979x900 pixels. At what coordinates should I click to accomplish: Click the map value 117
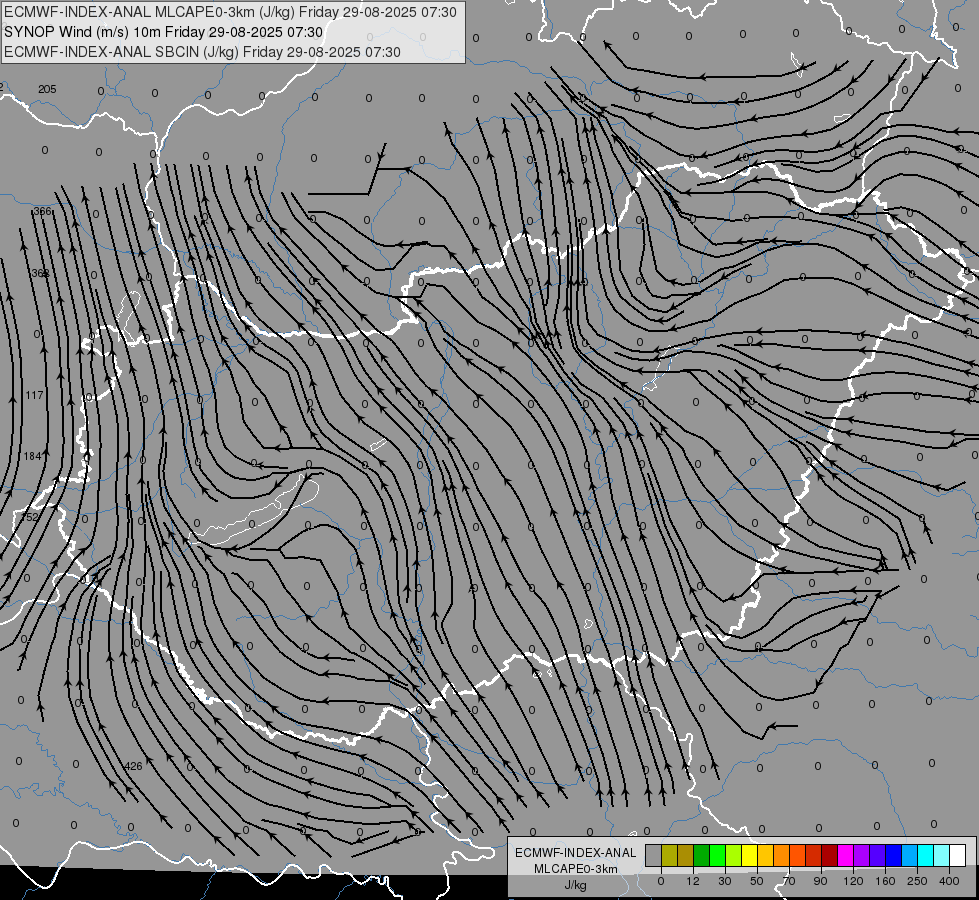tap(35, 395)
